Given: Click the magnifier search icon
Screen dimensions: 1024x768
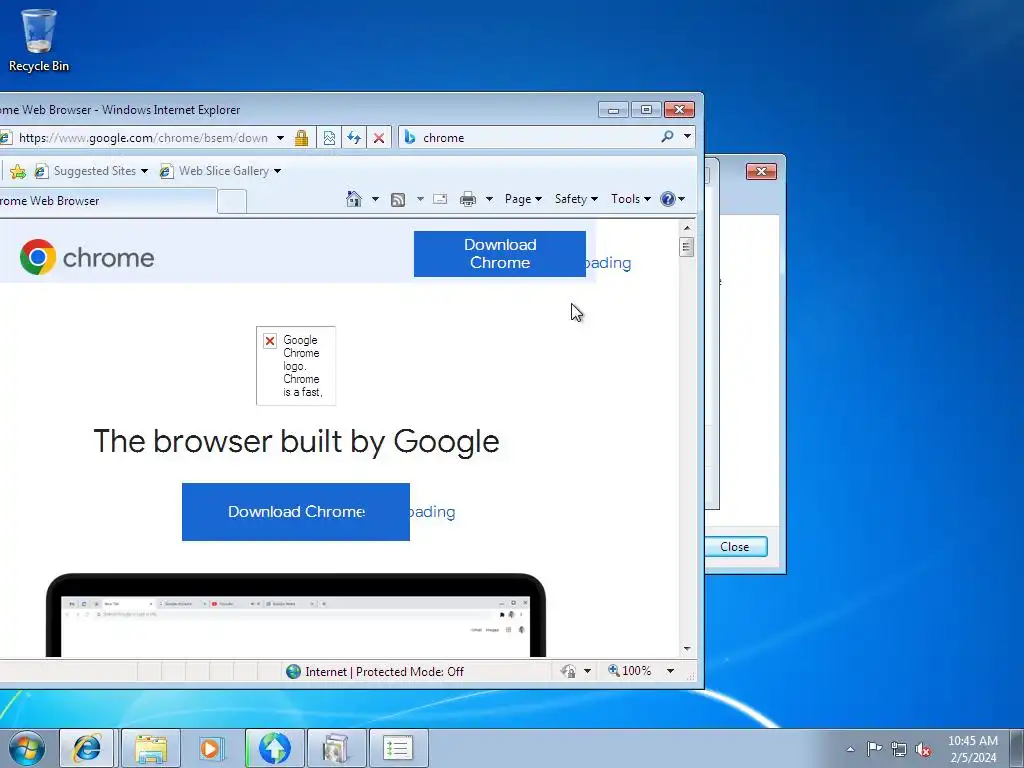Looking at the screenshot, I should pos(667,136).
